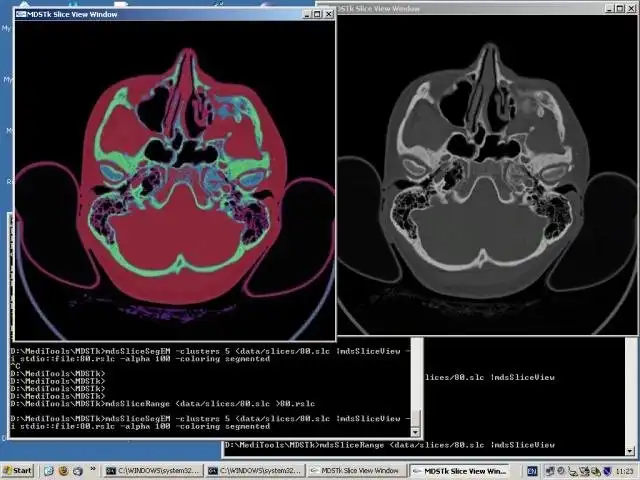
Task: Click the background console's scrollbar down arrow
Action: [x=630, y=451]
